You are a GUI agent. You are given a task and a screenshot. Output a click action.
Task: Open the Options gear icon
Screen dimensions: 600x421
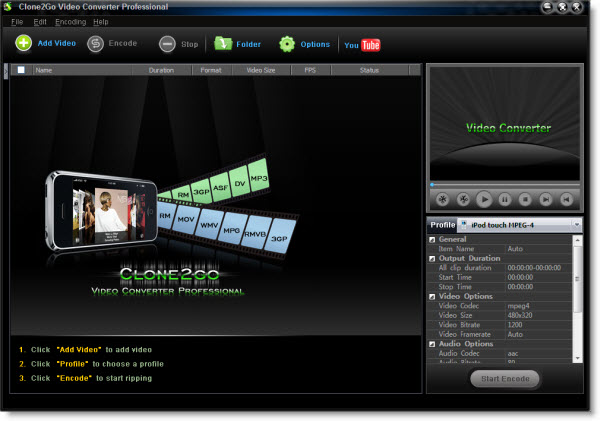287,44
